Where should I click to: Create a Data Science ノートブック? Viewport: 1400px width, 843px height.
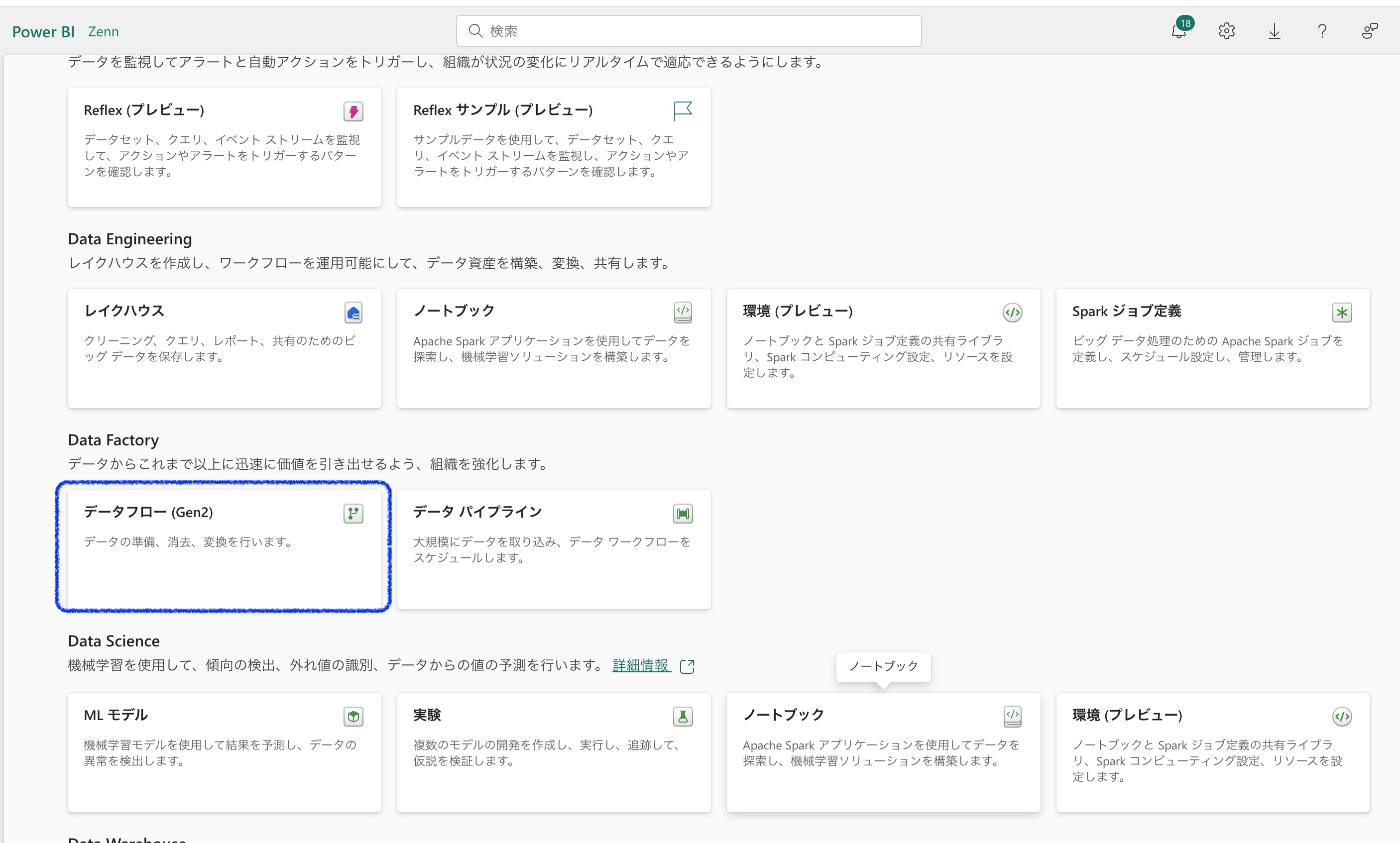click(883, 752)
